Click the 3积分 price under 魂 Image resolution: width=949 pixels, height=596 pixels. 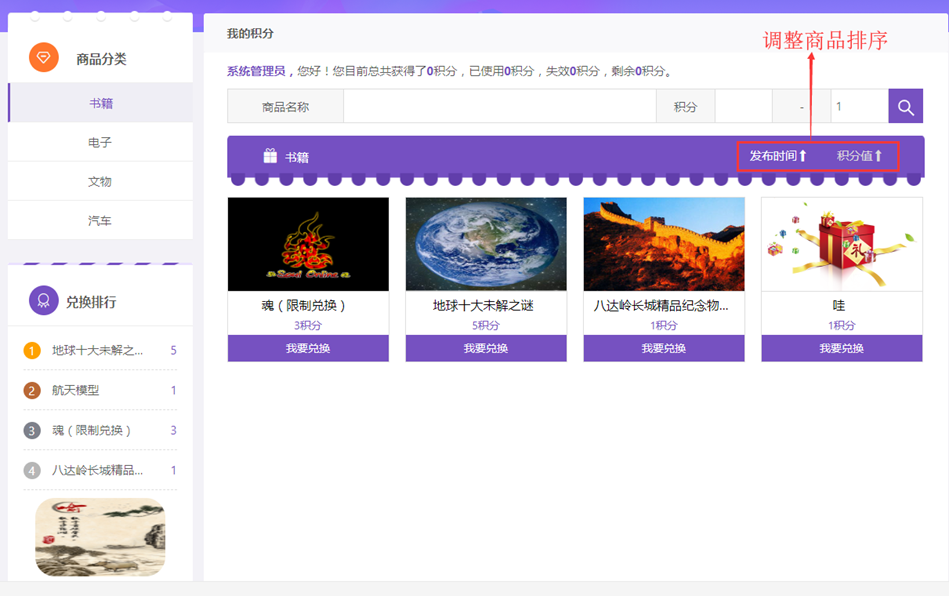point(308,326)
